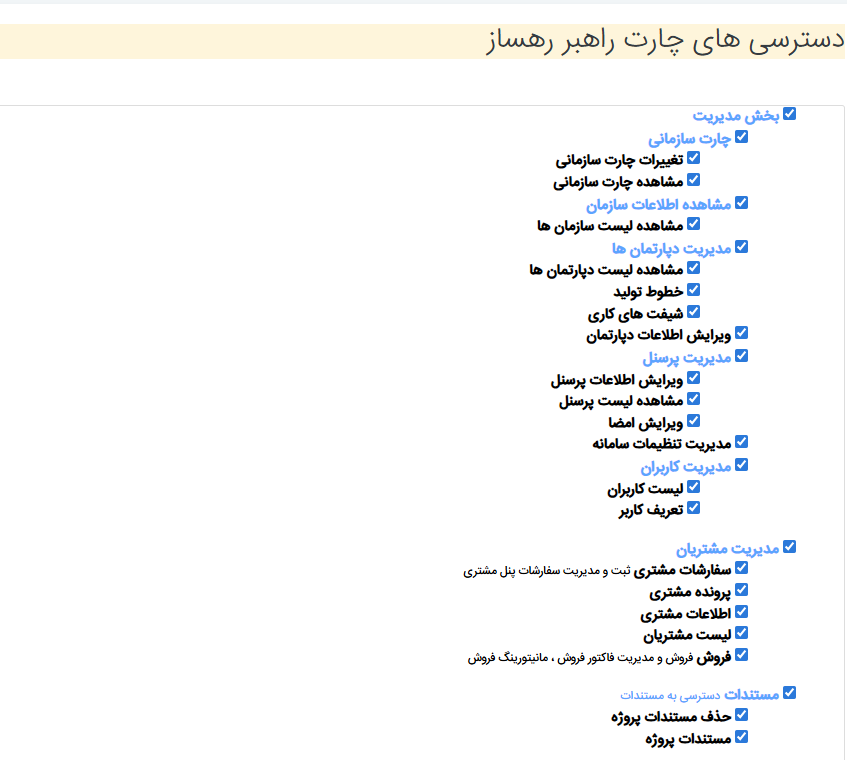Toggle the شیفت های کاری checkbox
The height and width of the screenshot is (760, 847).
coord(693,312)
